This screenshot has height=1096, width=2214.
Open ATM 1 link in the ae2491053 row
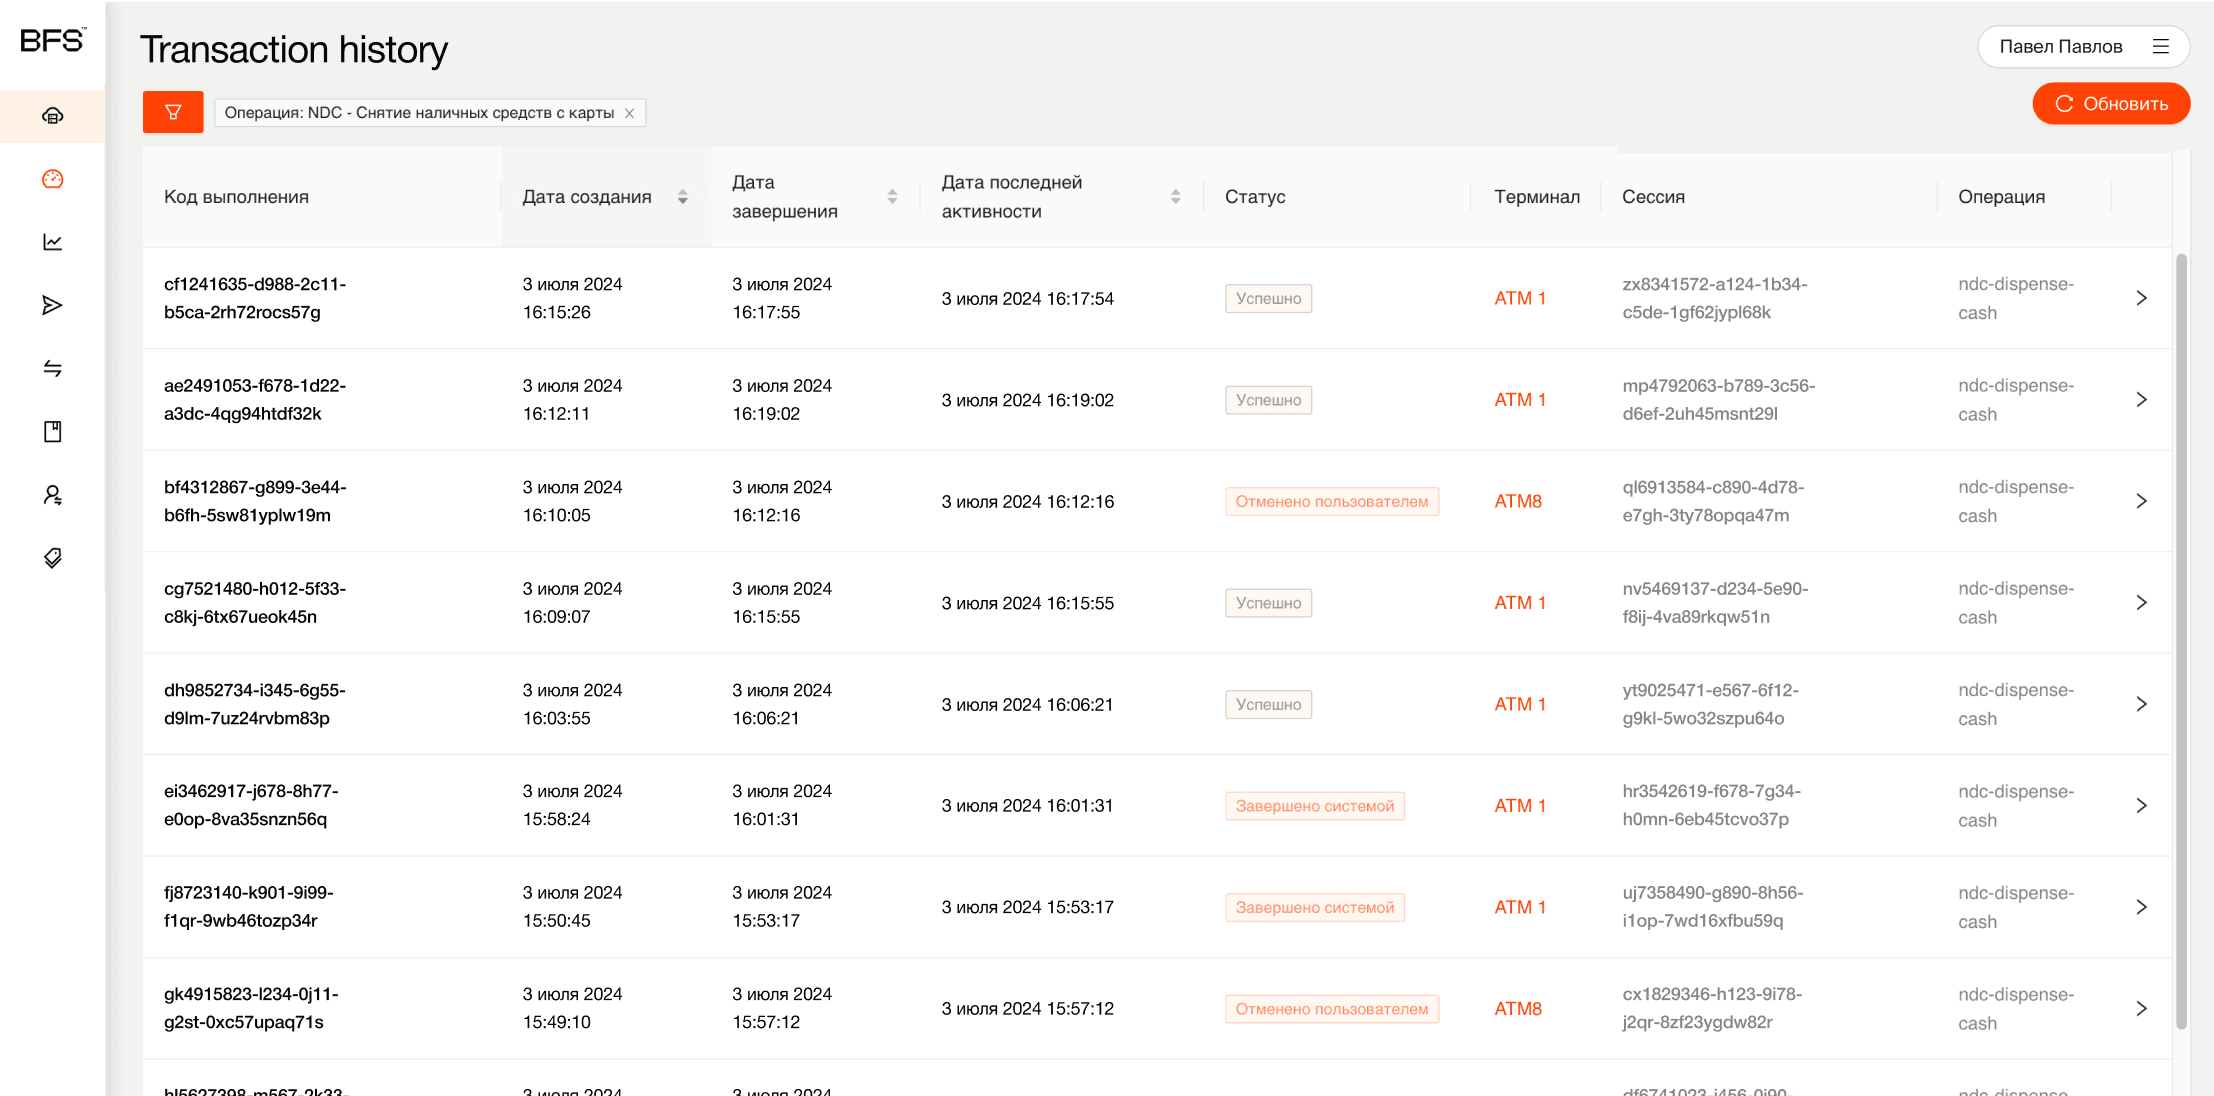pos(1520,400)
